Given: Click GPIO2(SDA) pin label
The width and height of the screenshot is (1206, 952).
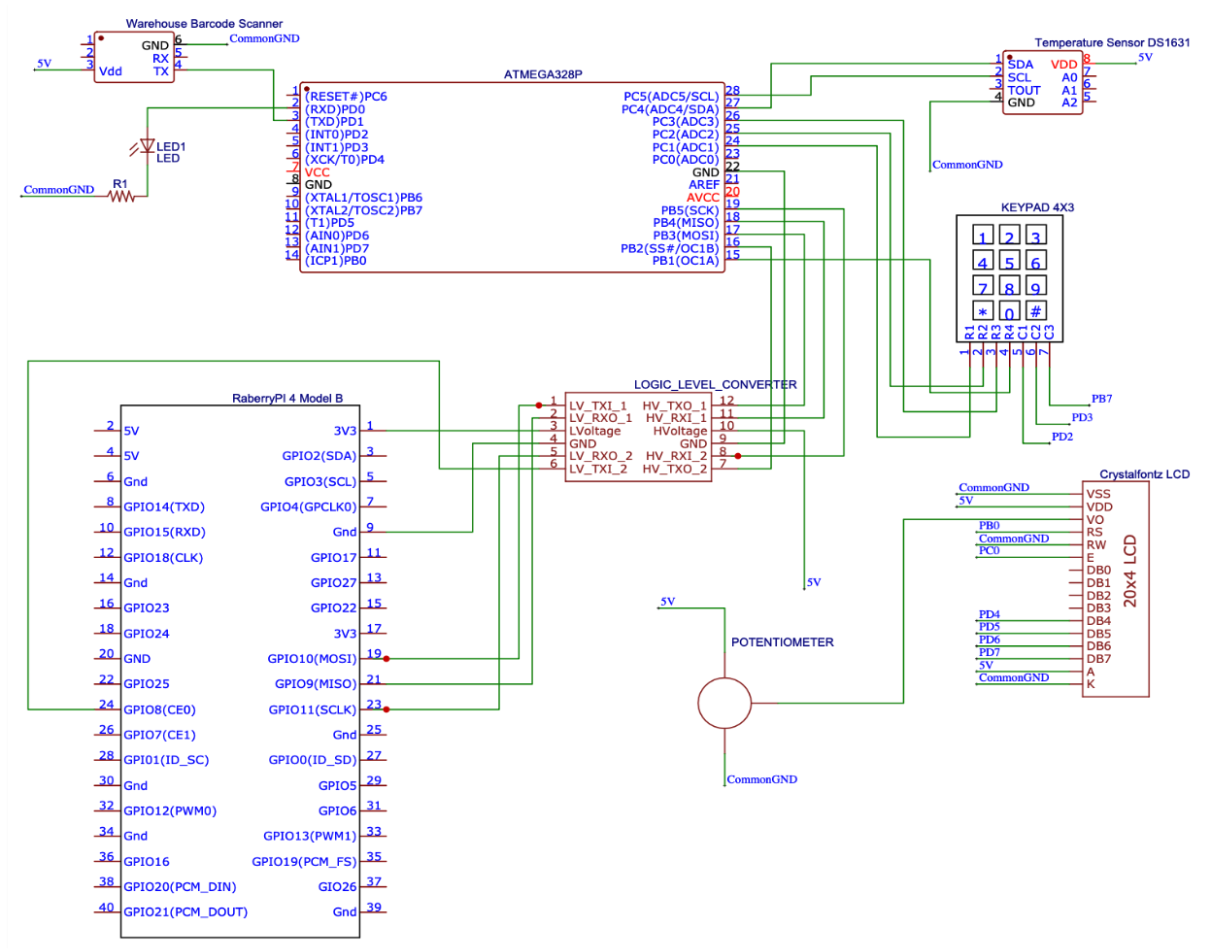Looking at the screenshot, I should [318, 455].
